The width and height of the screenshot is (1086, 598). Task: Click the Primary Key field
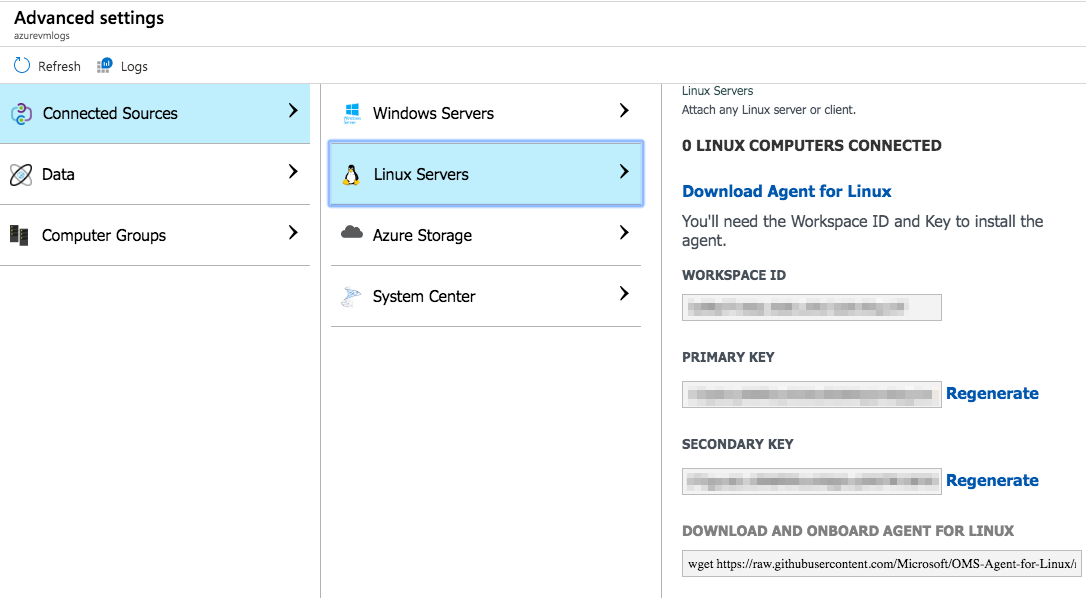[x=812, y=394]
